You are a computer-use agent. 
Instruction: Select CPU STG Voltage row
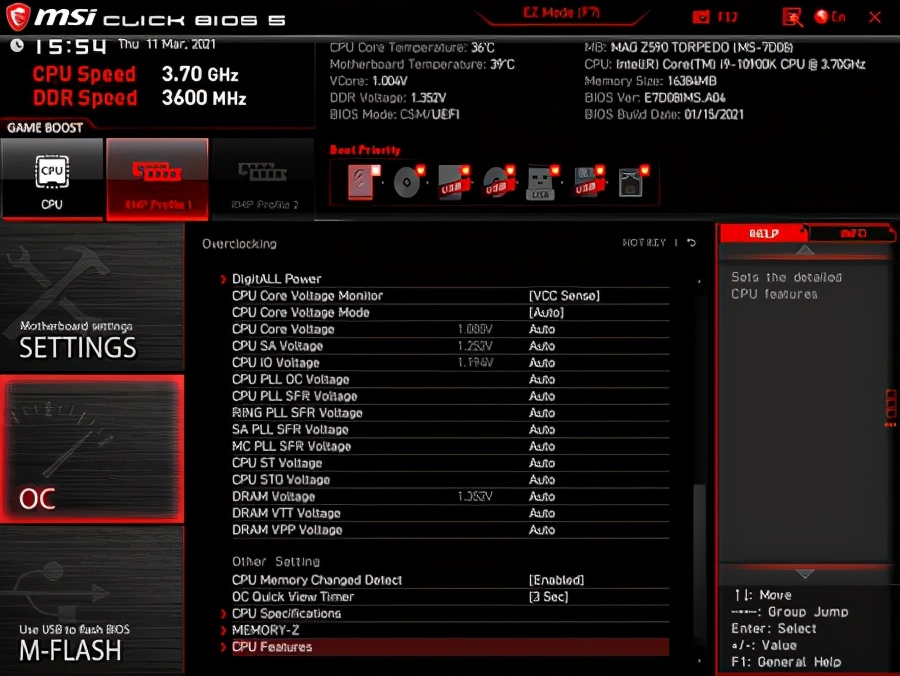point(451,479)
